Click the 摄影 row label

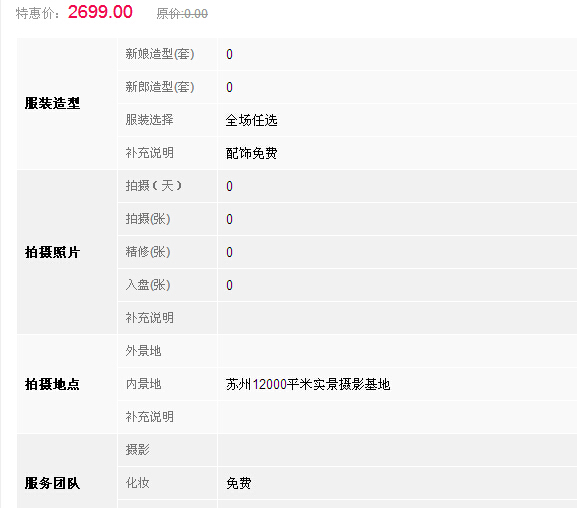(138, 449)
